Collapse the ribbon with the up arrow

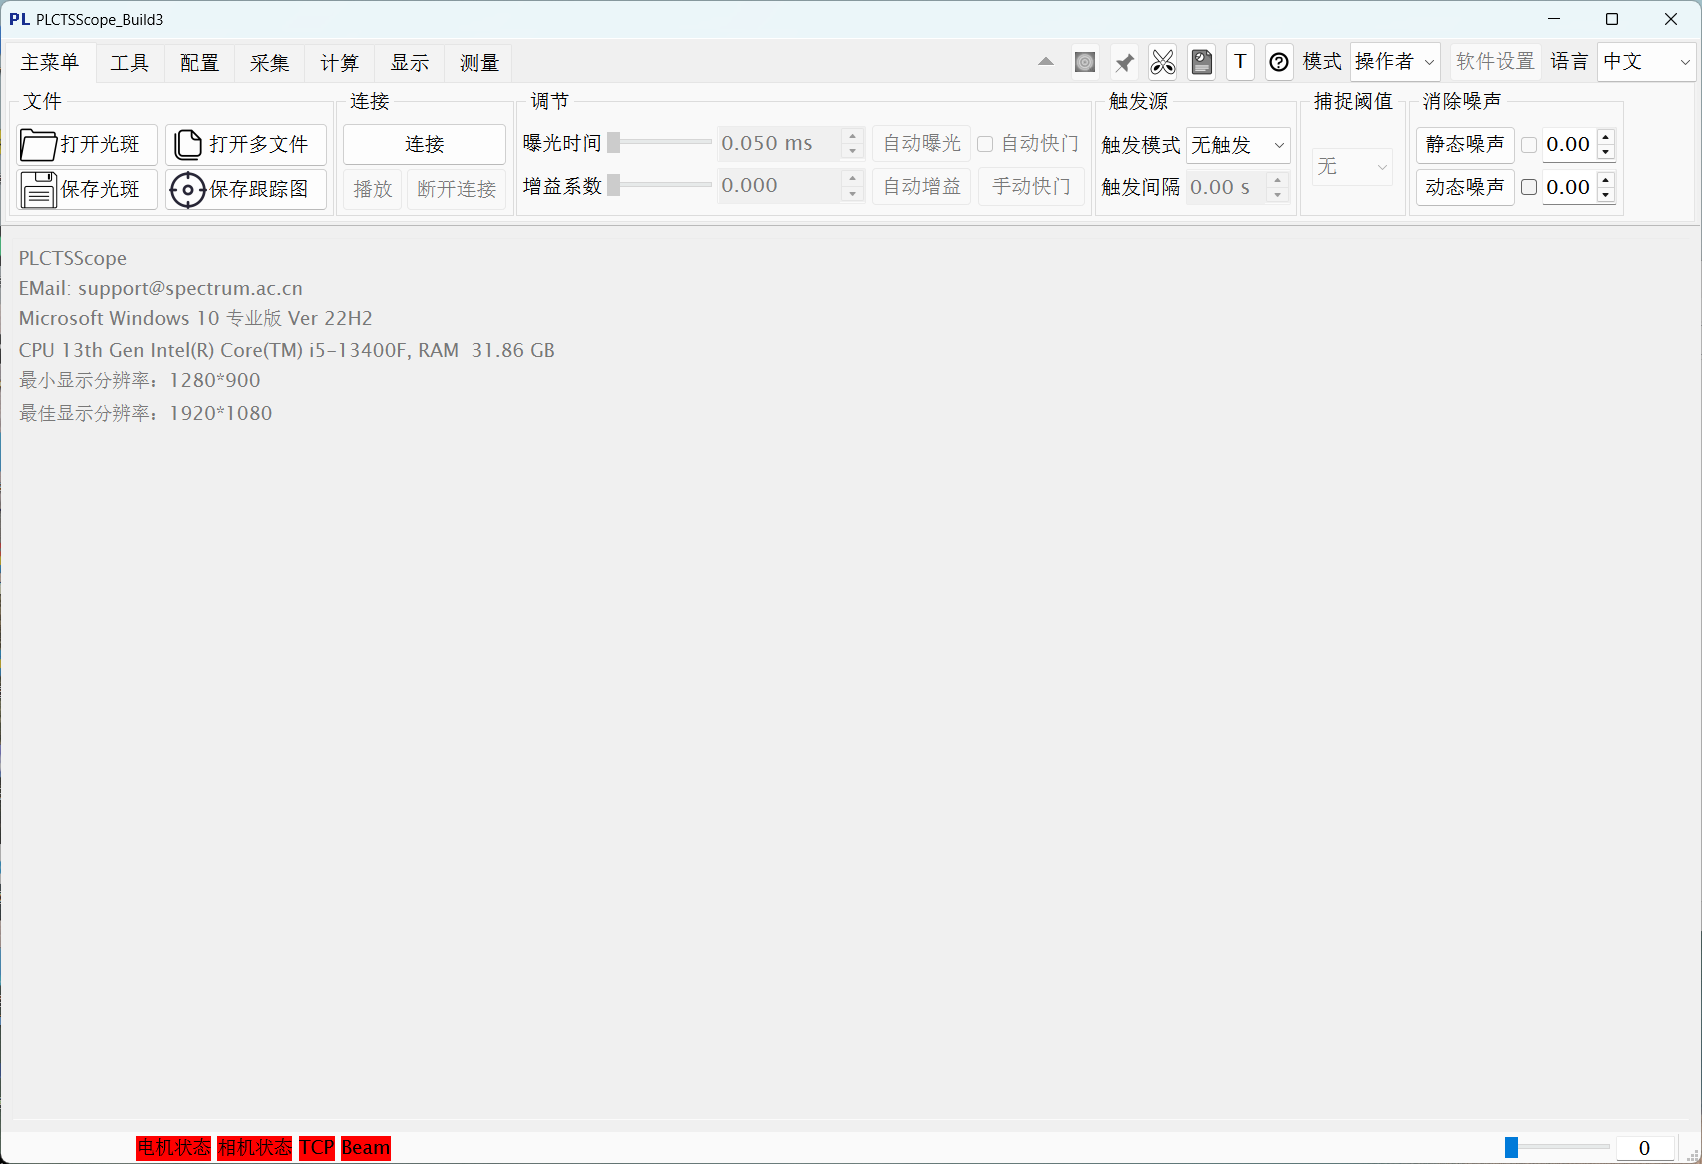[1046, 62]
